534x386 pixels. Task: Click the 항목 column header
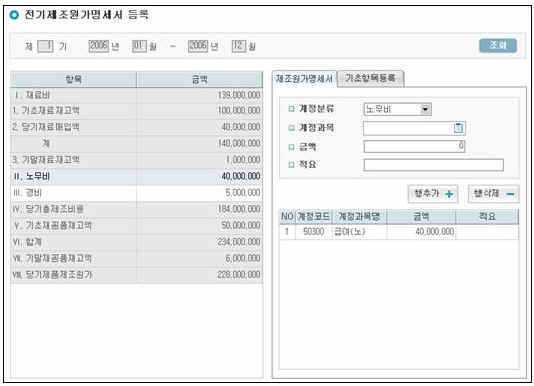point(74,79)
